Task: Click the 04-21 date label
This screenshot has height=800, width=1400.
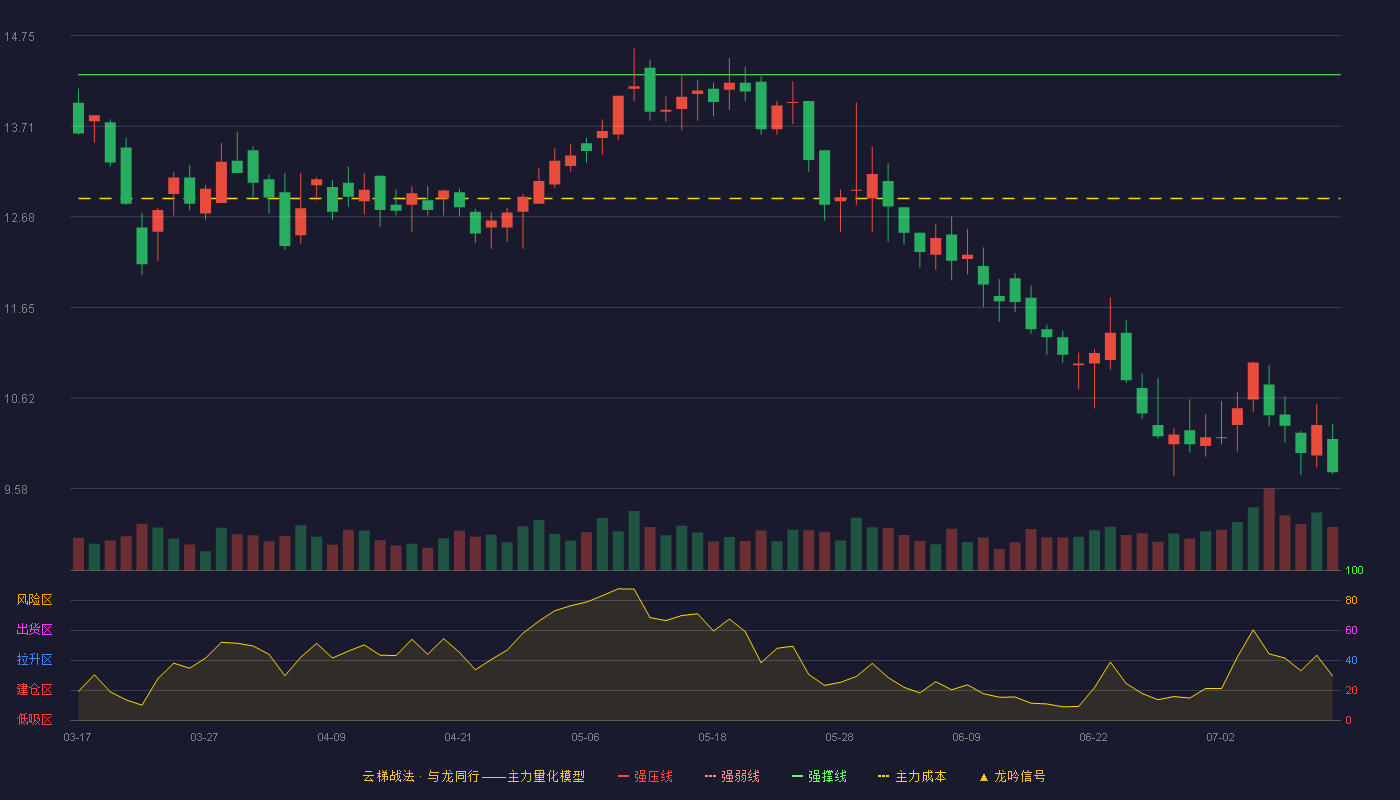Action: (458, 737)
